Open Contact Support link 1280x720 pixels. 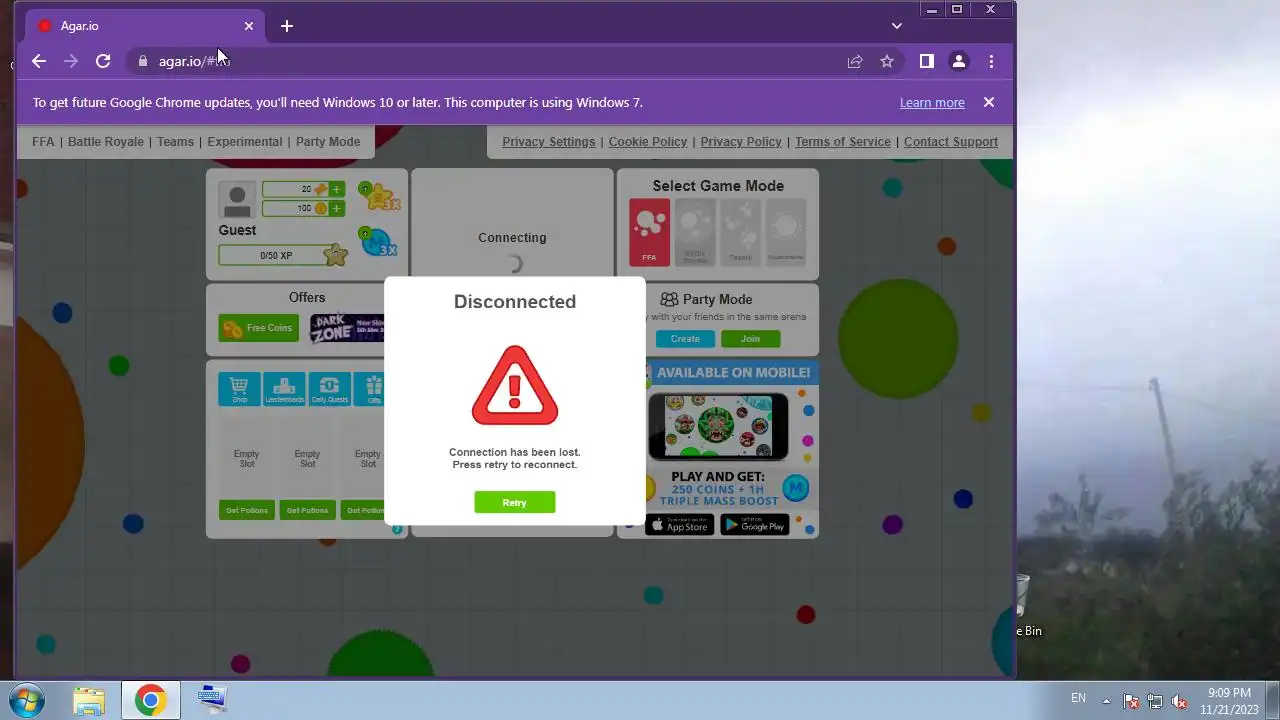[951, 141]
